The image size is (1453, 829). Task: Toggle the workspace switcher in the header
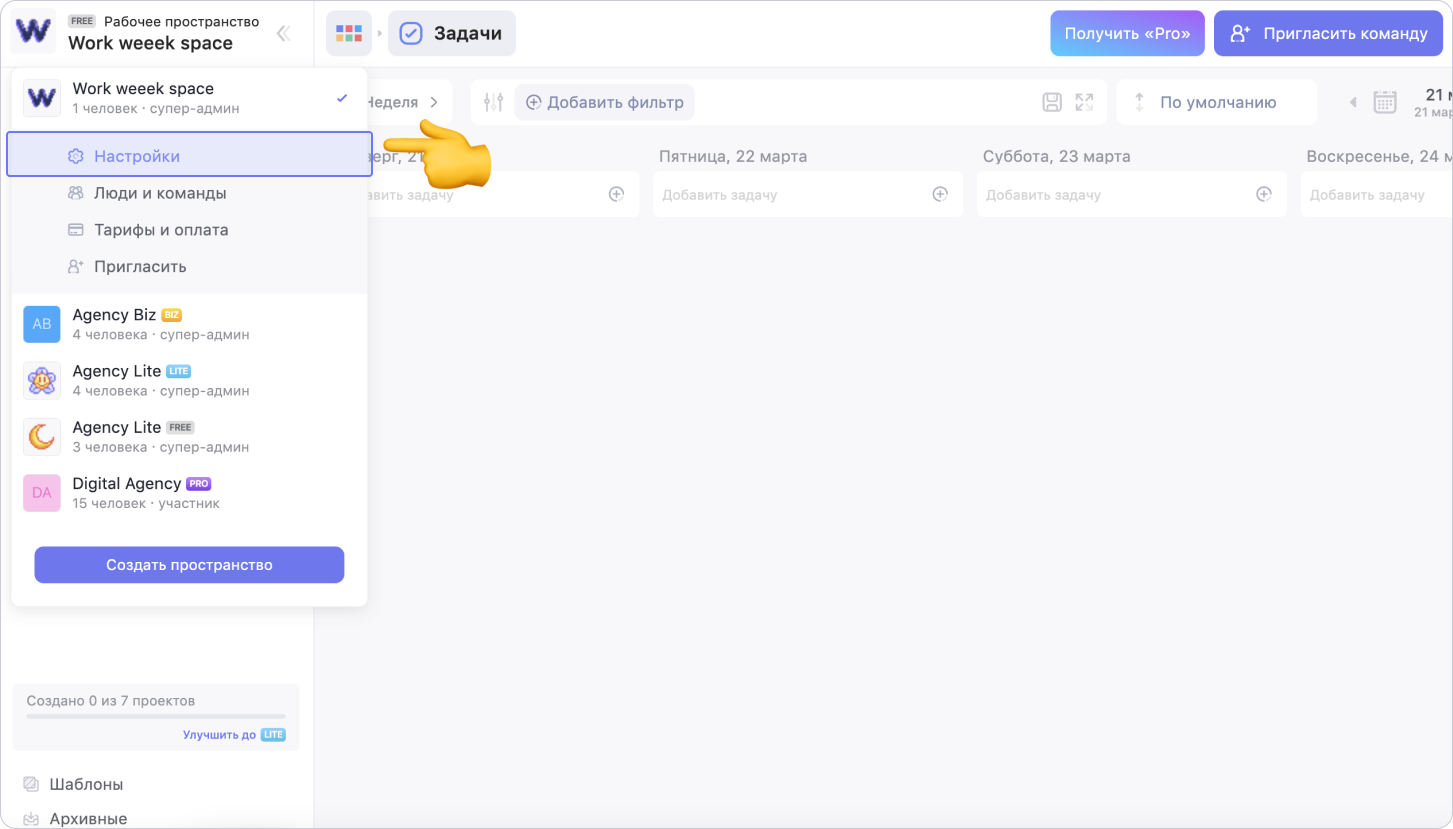(150, 33)
